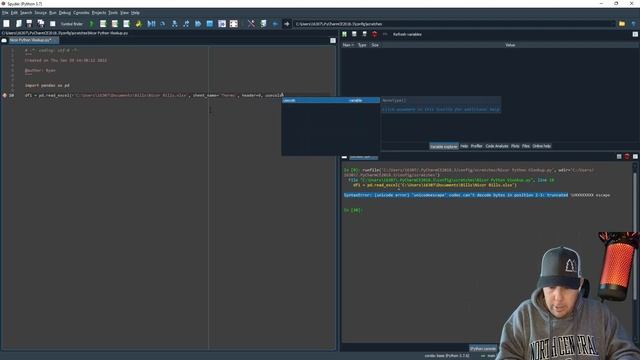640x360 pixels.
Task: Sort variables by Type column header
Action: pyautogui.click(x=362, y=45)
